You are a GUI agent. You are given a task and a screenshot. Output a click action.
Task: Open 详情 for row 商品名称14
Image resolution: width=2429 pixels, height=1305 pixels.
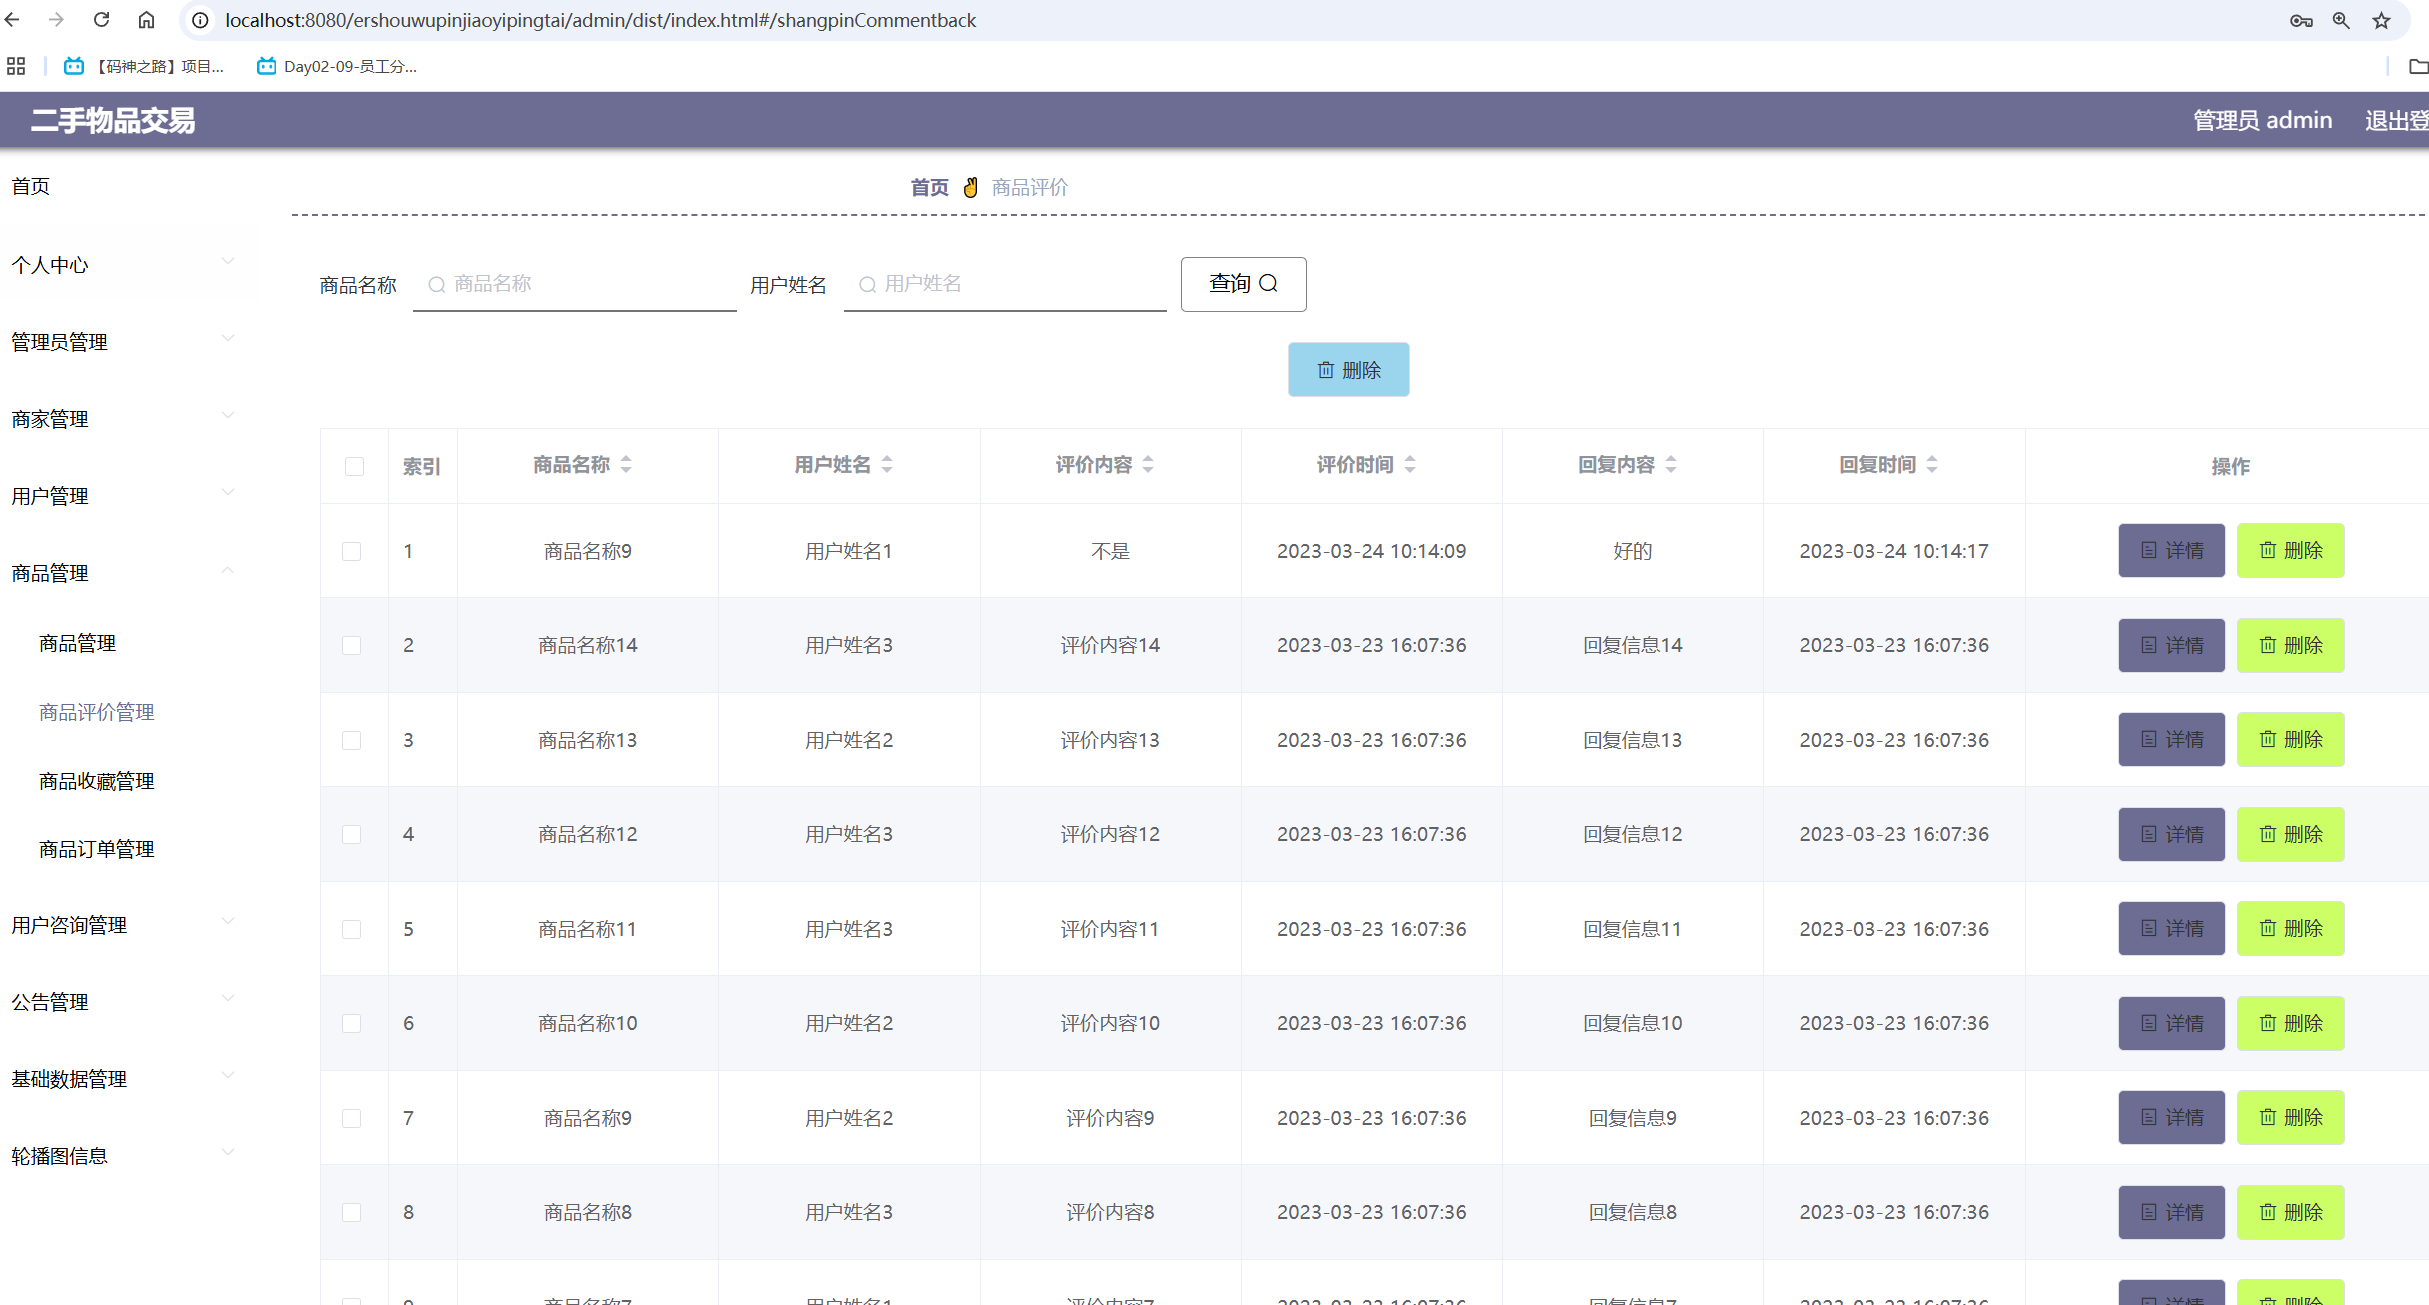click(x=2171, y=645)
